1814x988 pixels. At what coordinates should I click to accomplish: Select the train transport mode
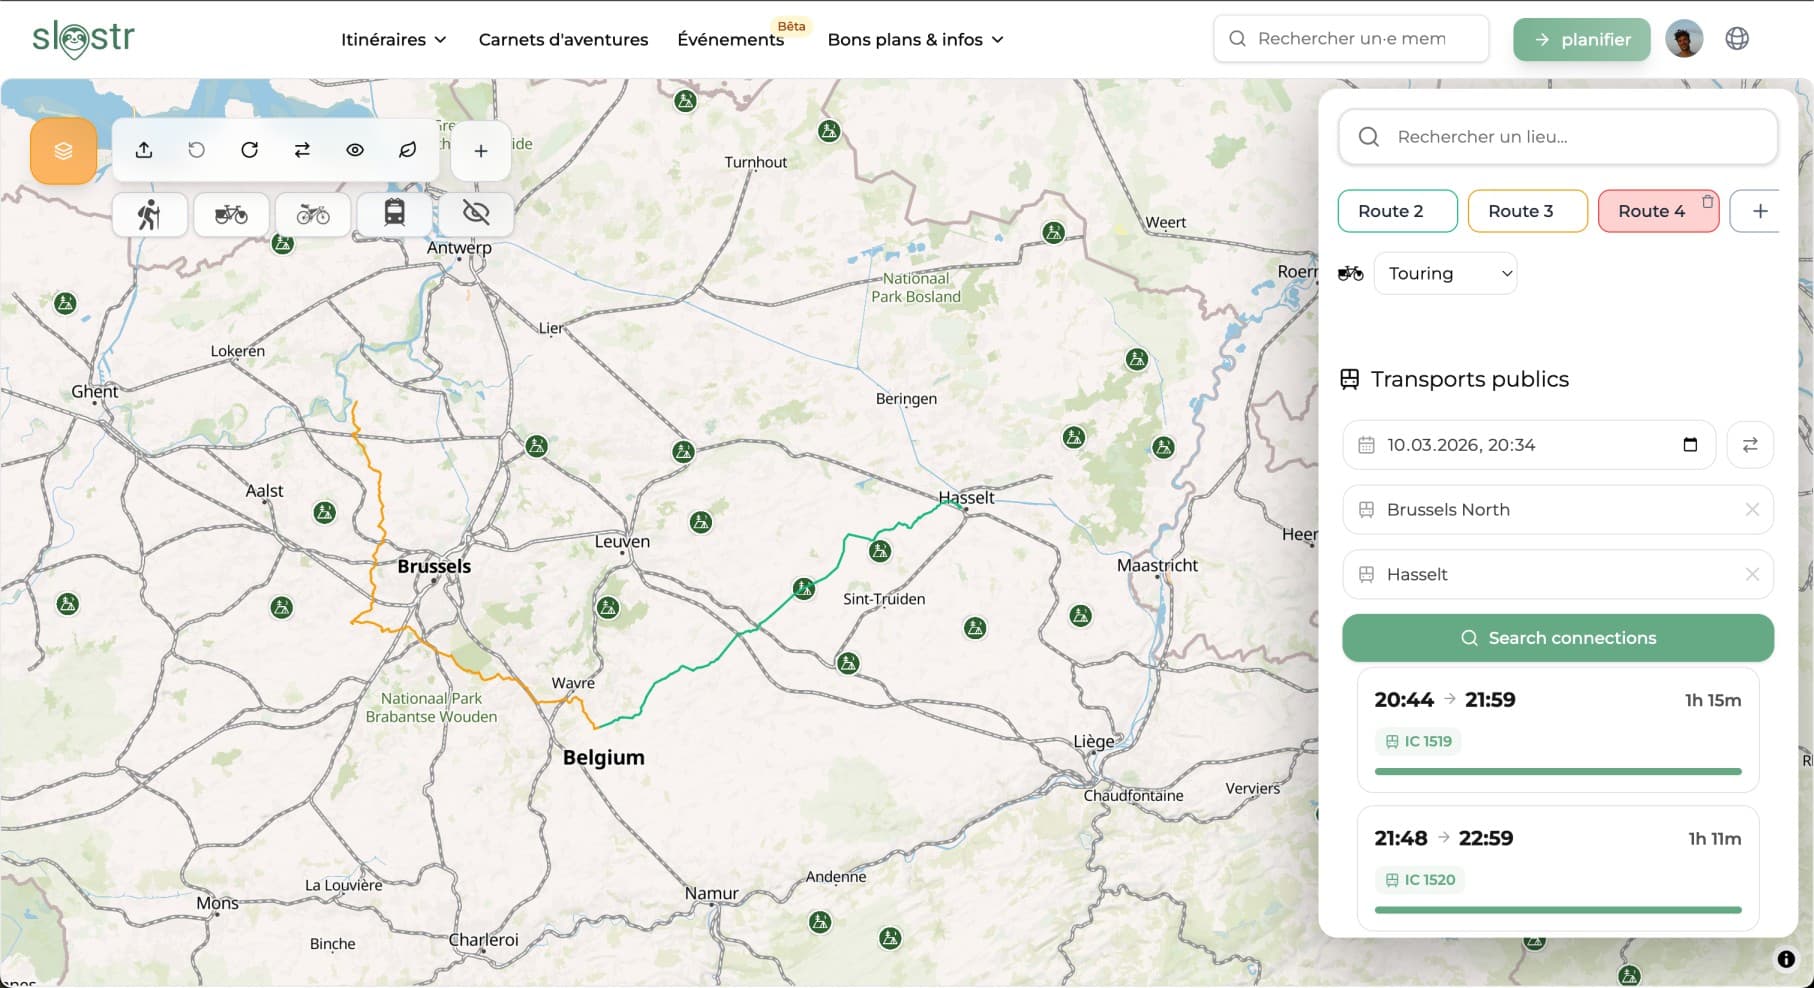[394, 213]
